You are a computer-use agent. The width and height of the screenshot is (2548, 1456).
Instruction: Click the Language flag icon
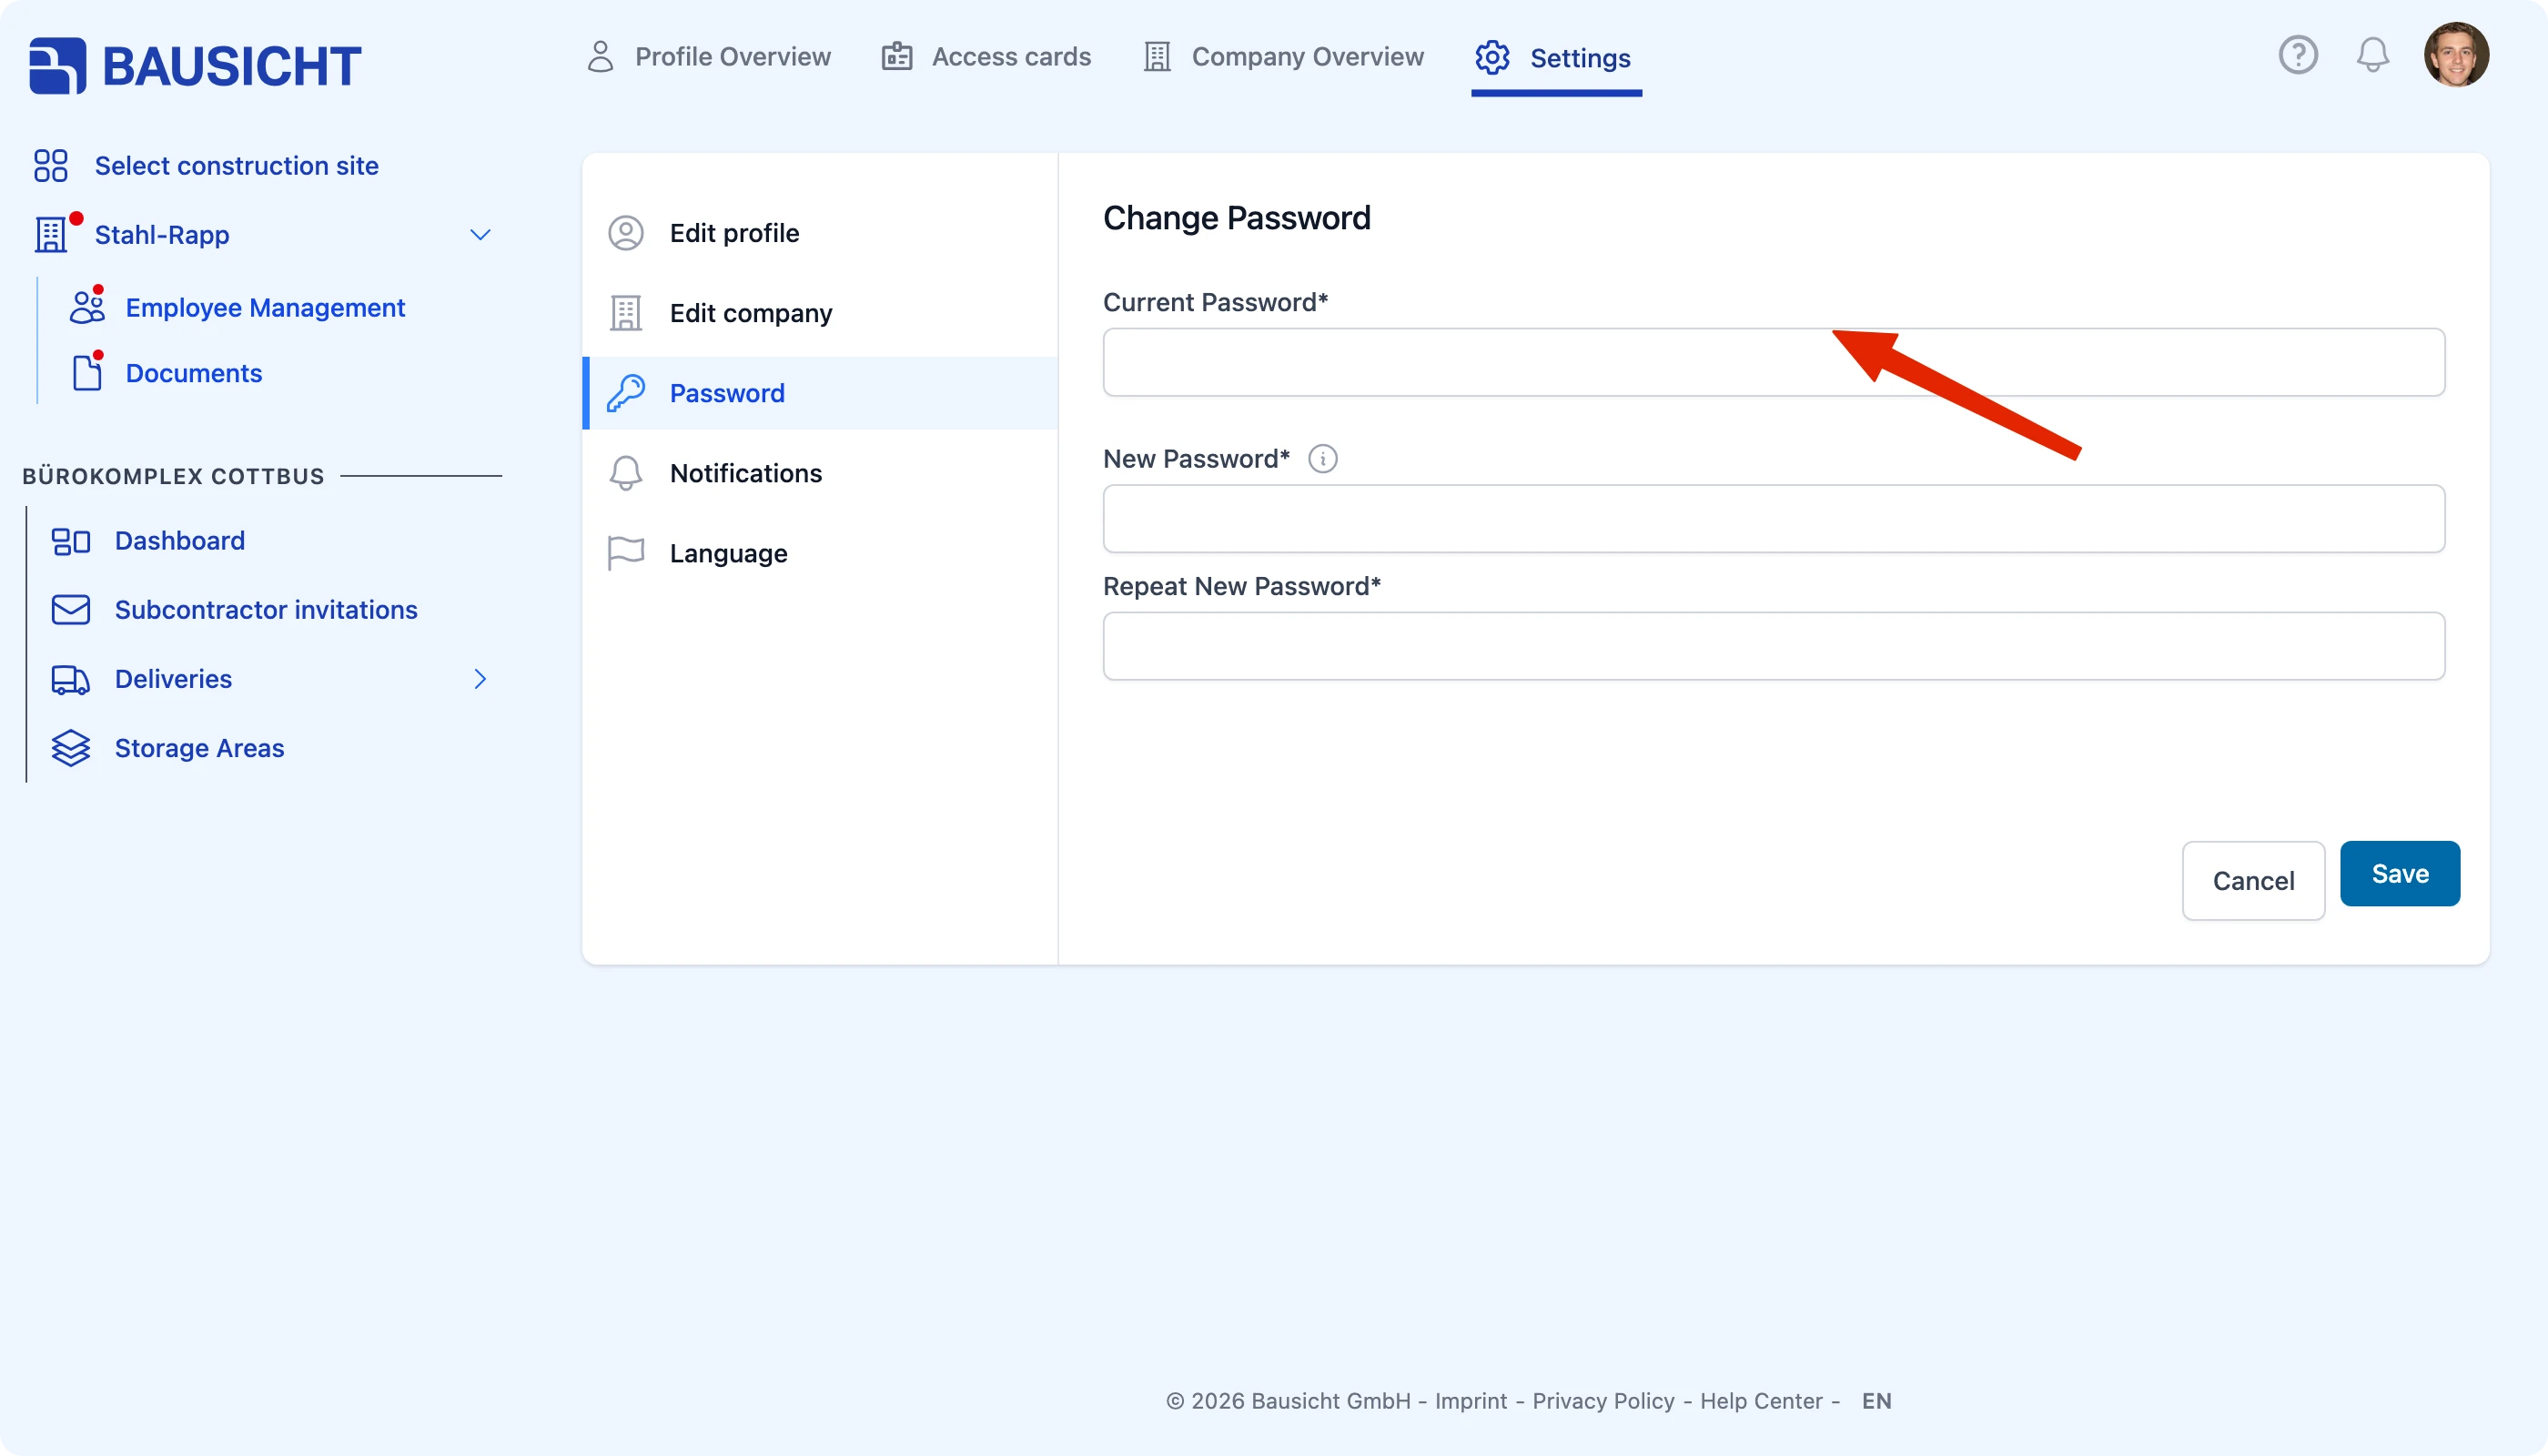626,553
